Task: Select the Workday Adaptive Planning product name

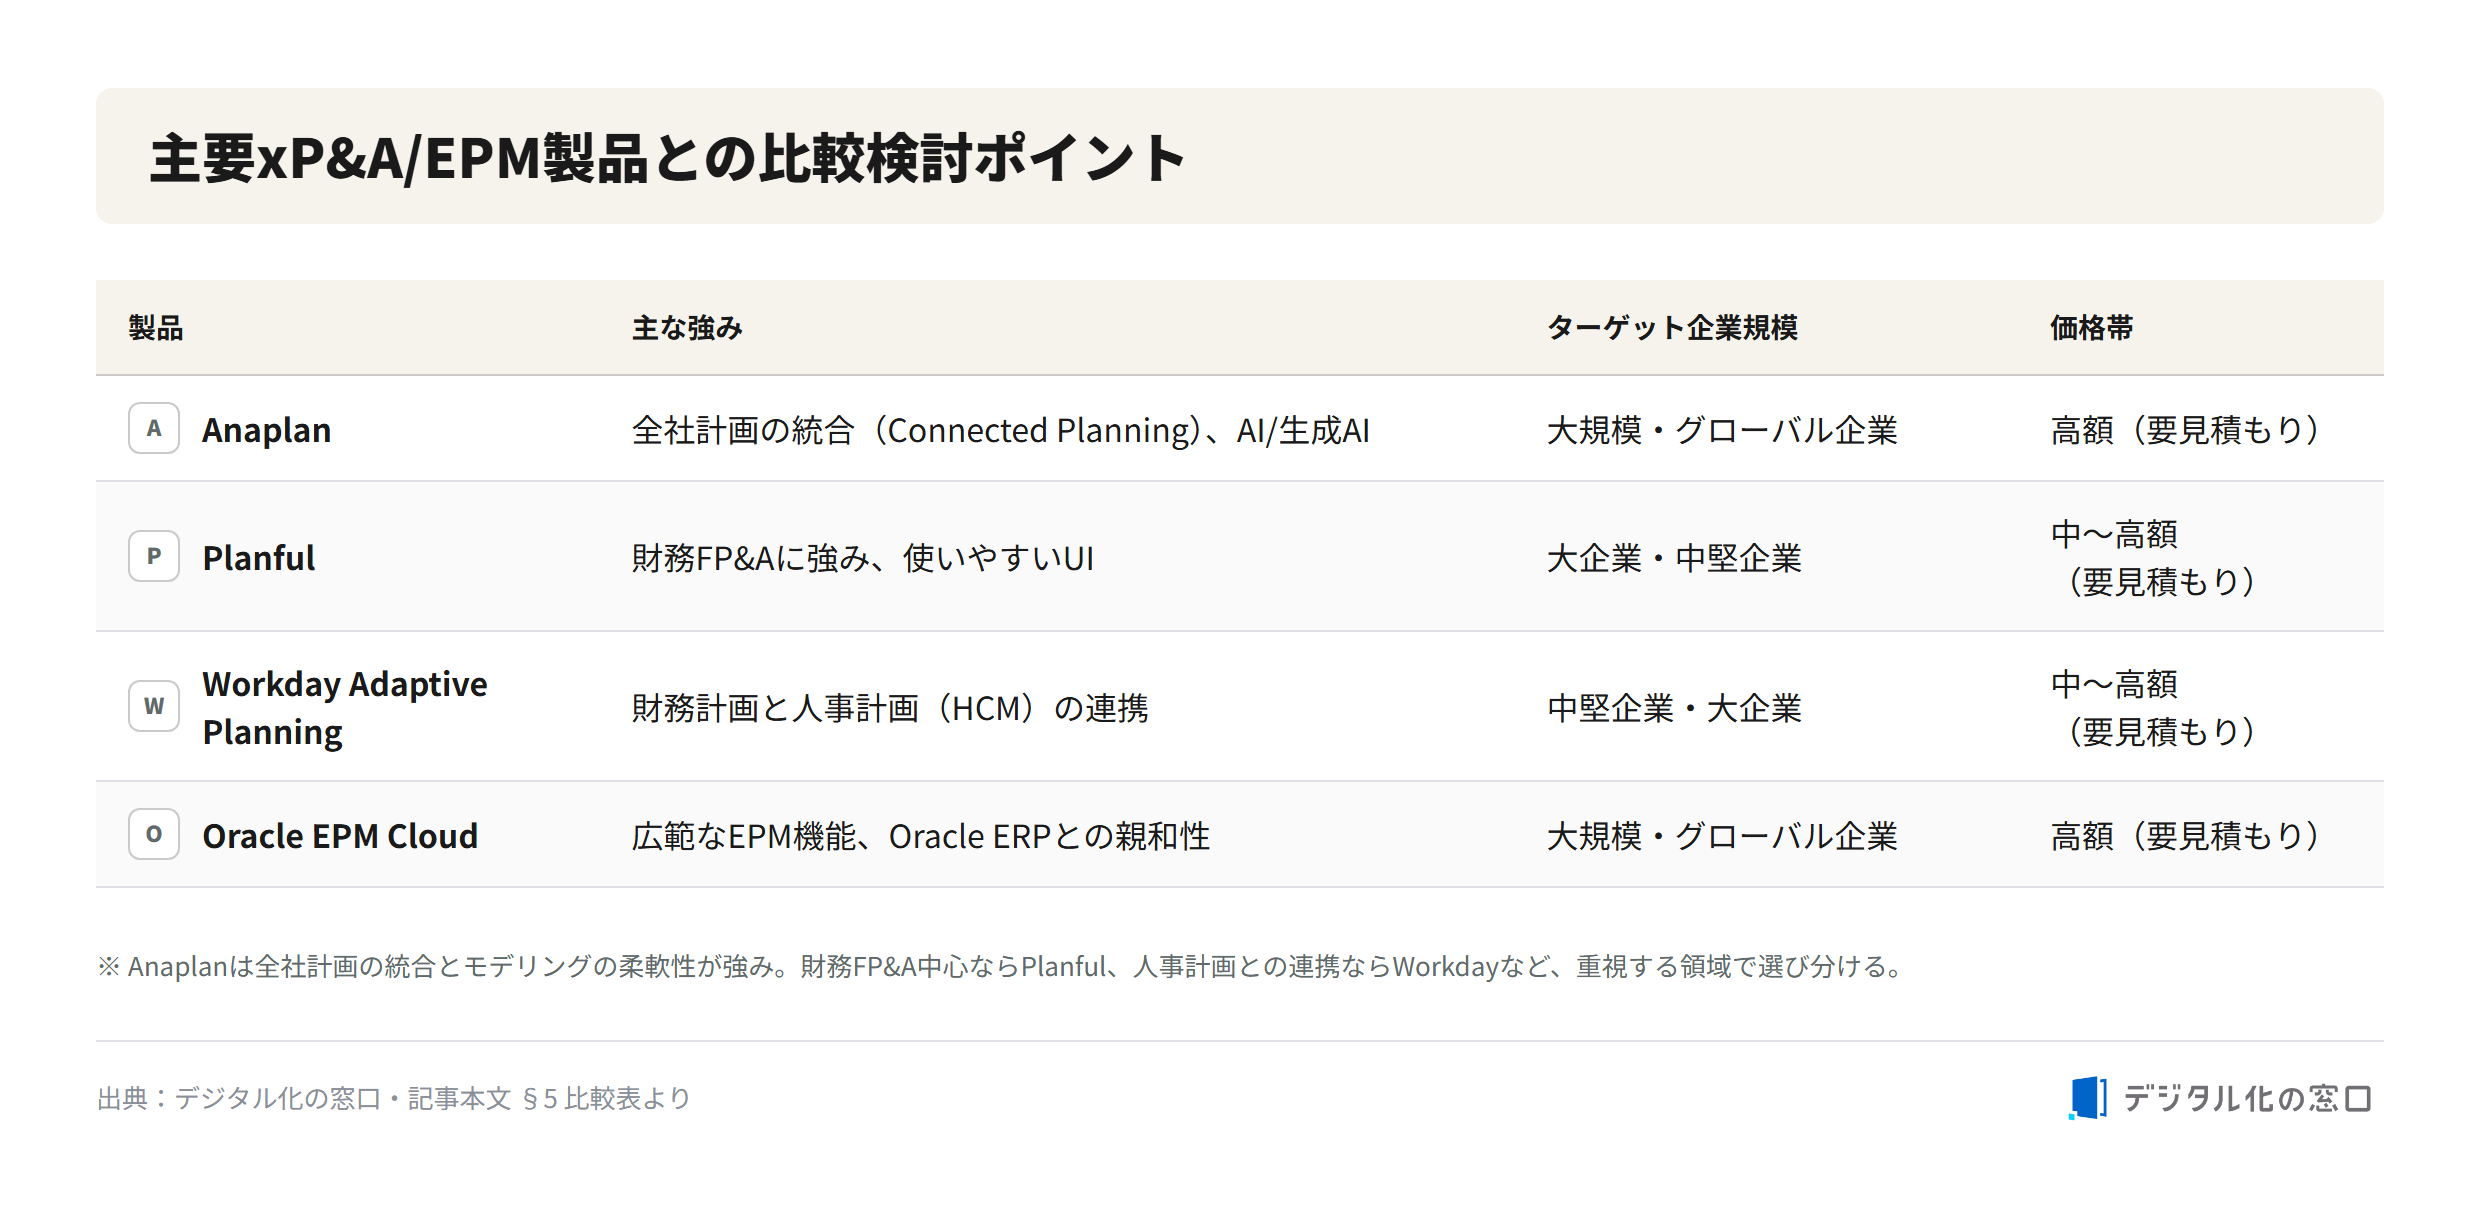Action: [x=345, y=708]
